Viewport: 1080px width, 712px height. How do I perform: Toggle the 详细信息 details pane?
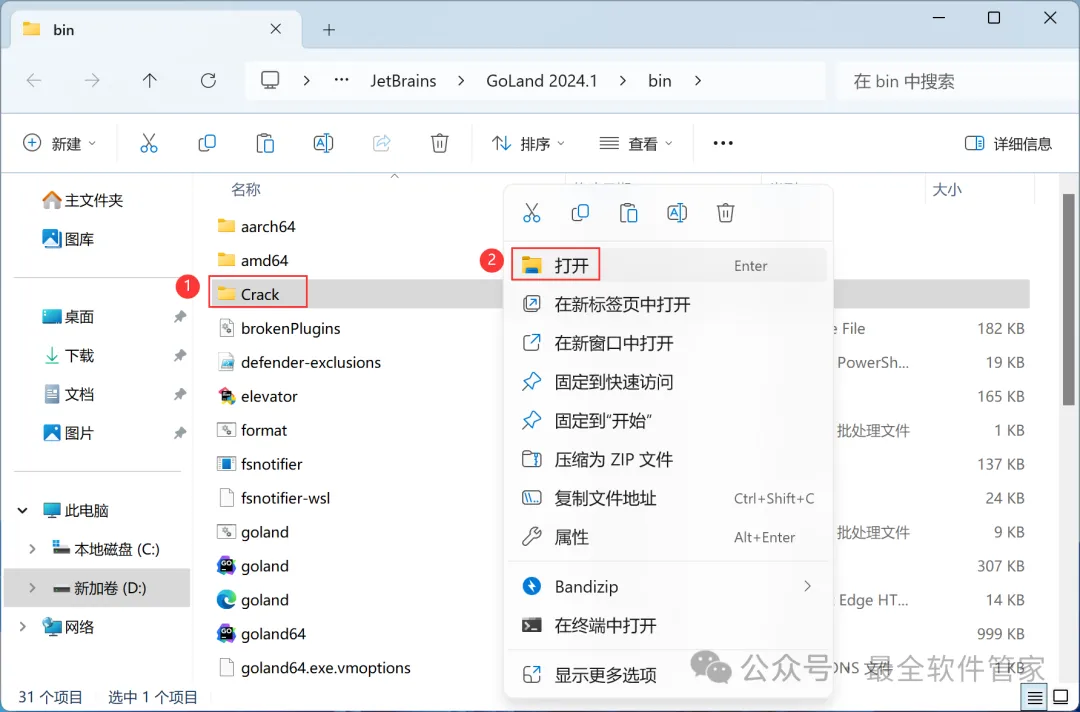pyautogui.click(x=1008, y=143)
